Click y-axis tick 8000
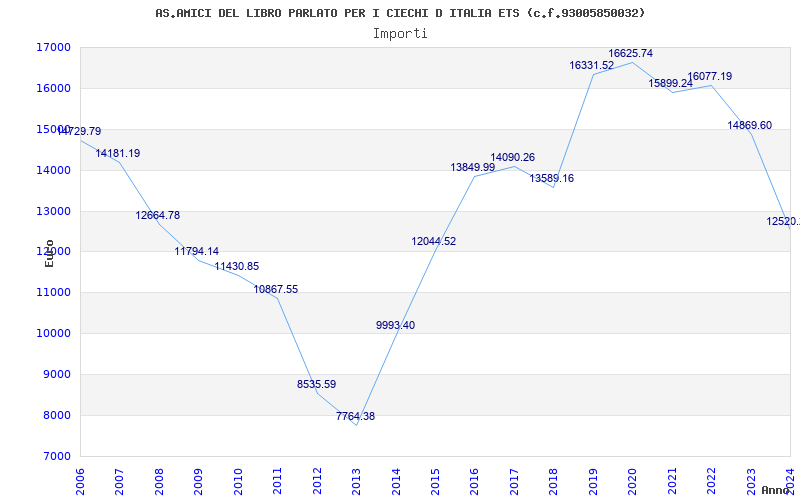This screenshot has width=800, height=500. coord(56,415)
